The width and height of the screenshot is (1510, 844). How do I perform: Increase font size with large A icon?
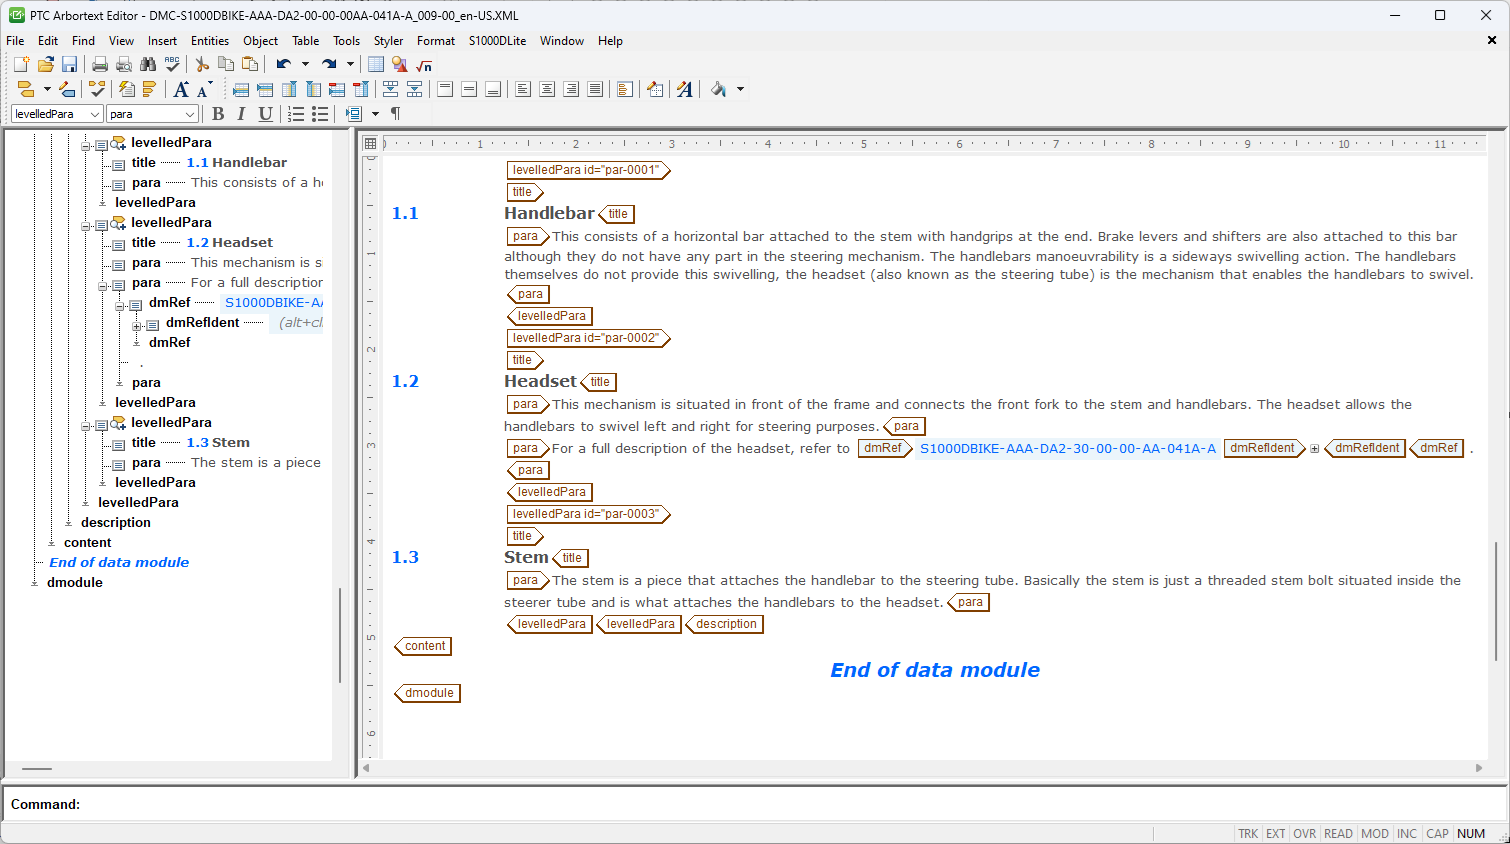181,89
